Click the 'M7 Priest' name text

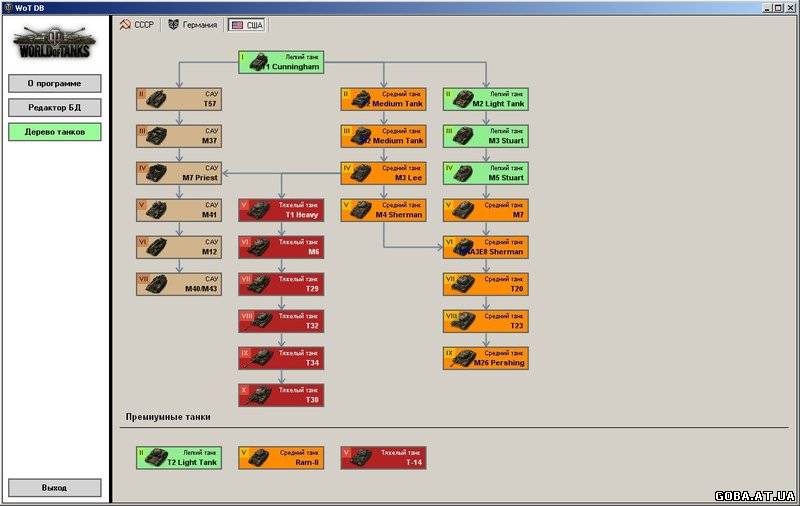200,178
